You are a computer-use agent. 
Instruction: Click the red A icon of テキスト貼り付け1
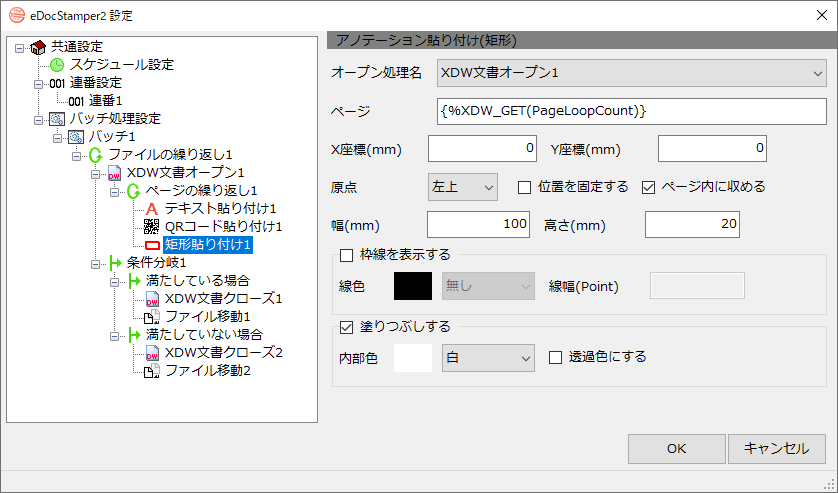152,209
